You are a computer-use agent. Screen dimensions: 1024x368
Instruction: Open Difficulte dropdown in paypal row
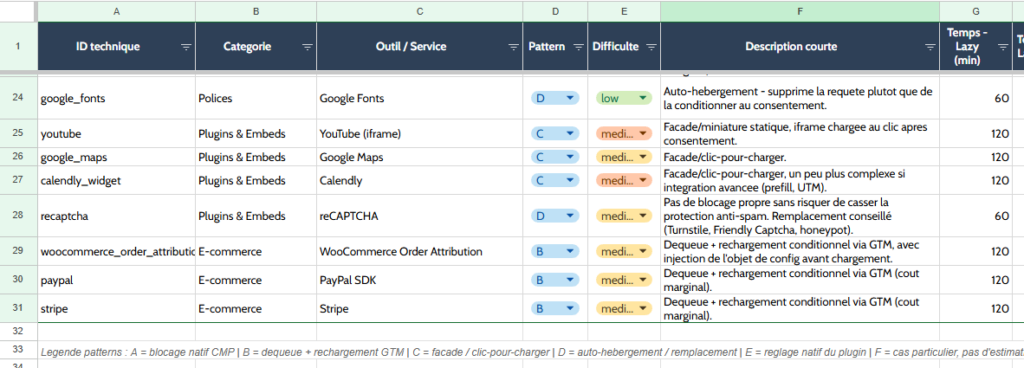pyautogui.click(x=624, y=280)
